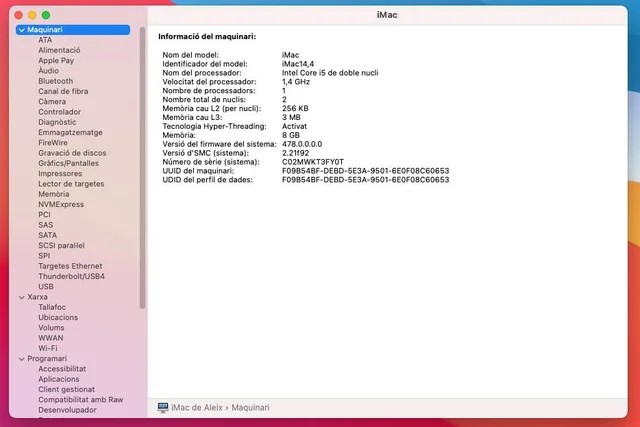The image size is (640, 427).
Task: Click iMac de Aleix in path bar
Action: coord(197,407)
